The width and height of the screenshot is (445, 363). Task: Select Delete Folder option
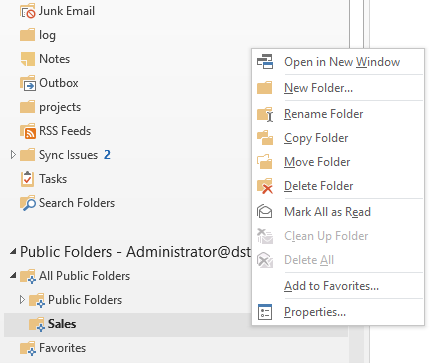pyautogui.click(x=338, y=186)
